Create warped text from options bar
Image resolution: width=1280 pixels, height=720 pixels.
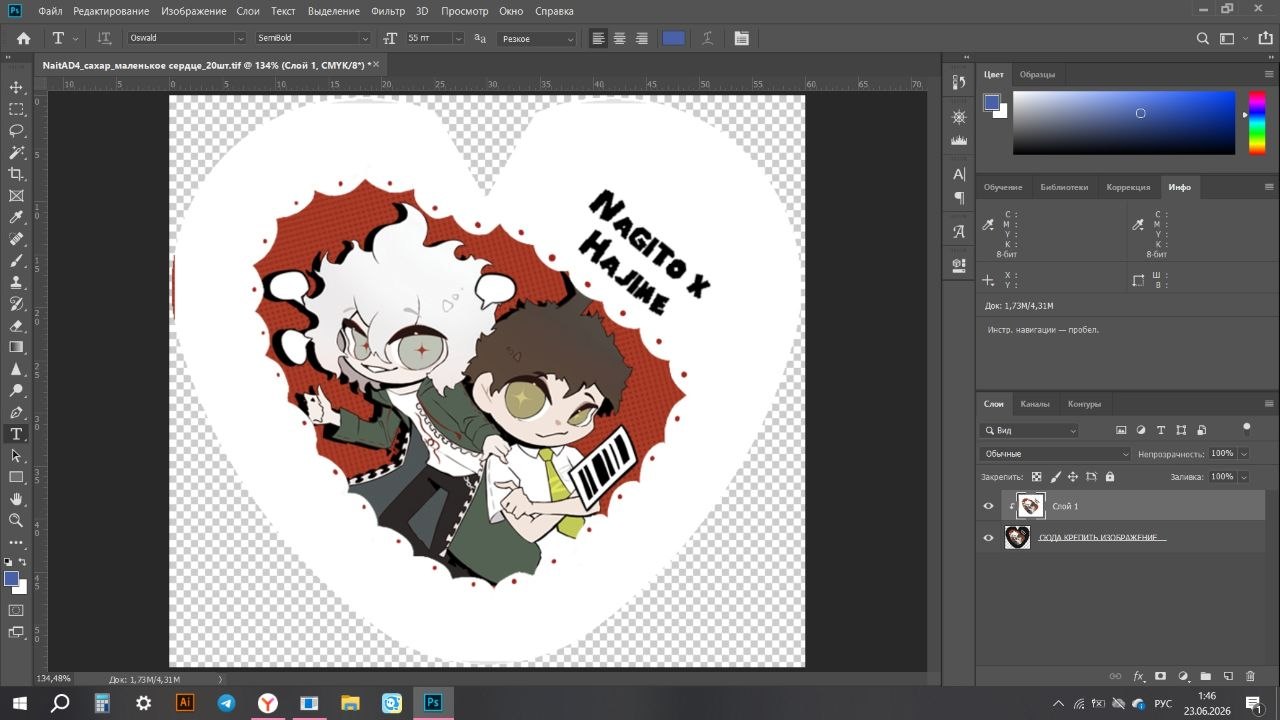(x=708, y=38)
